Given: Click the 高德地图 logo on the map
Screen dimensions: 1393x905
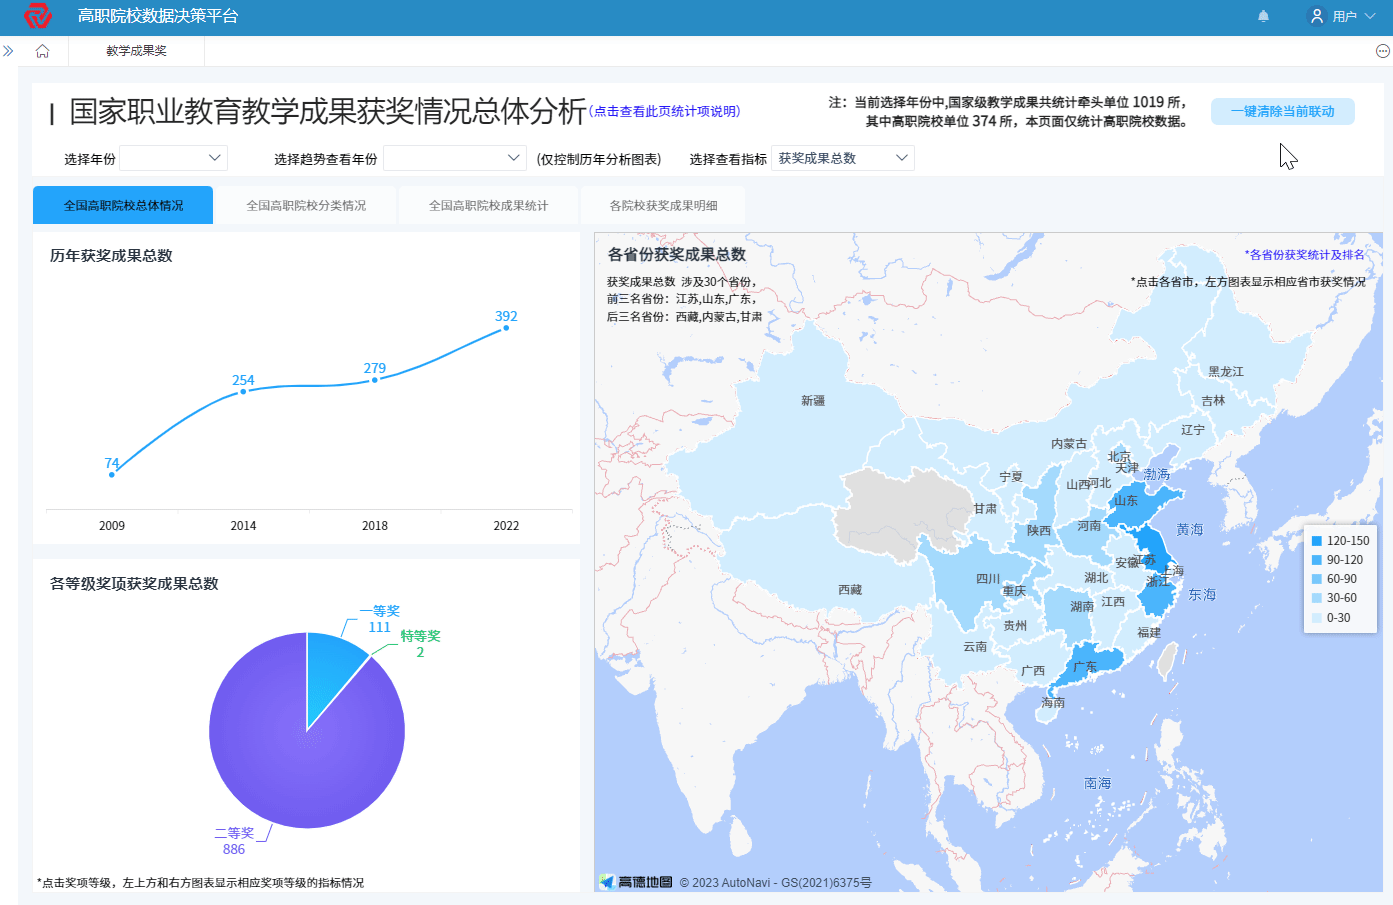Looking at the screenshot, I should 633,883.
